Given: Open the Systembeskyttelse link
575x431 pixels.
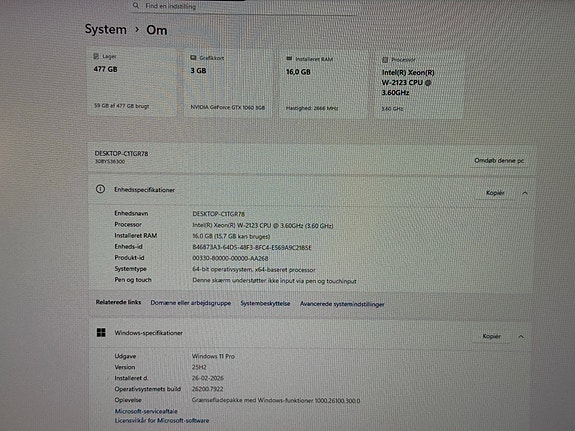Looking at the screenshot, I should (x=265, y=303).
